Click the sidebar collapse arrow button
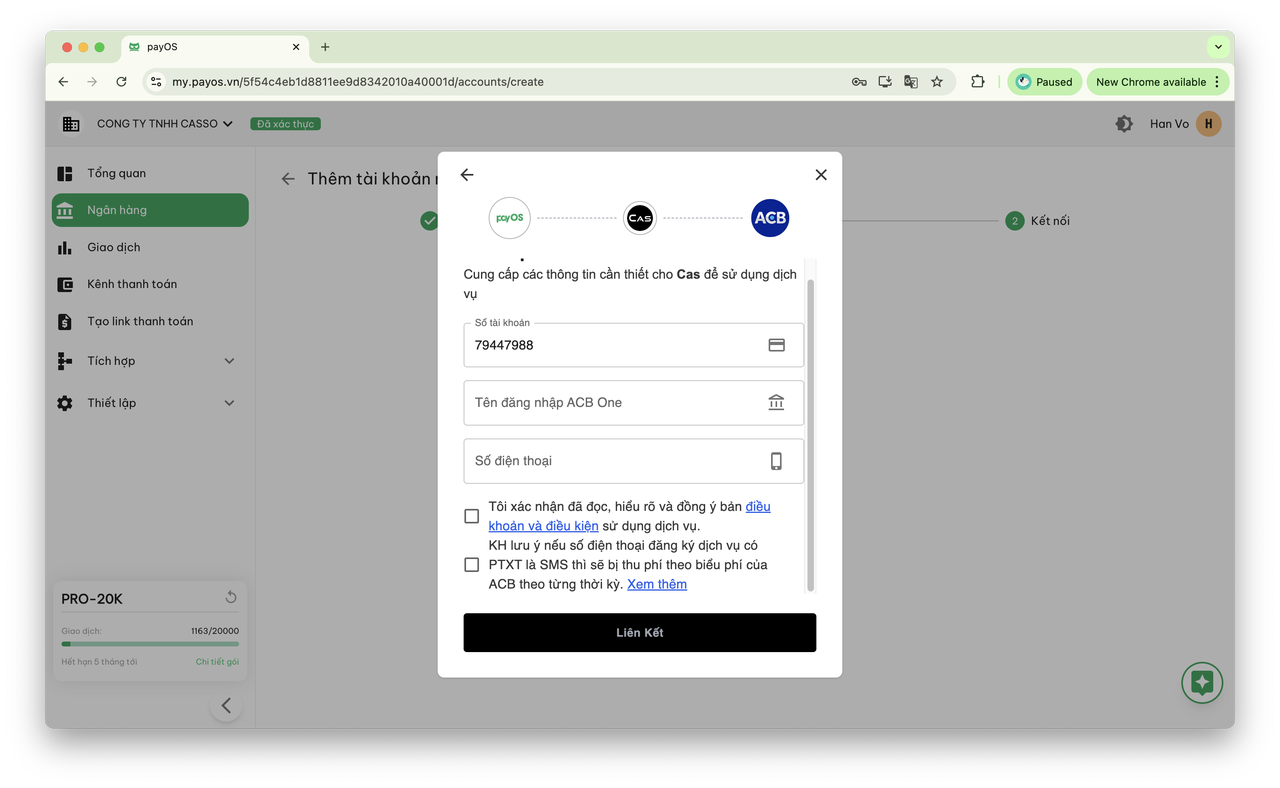 (226, 706)
